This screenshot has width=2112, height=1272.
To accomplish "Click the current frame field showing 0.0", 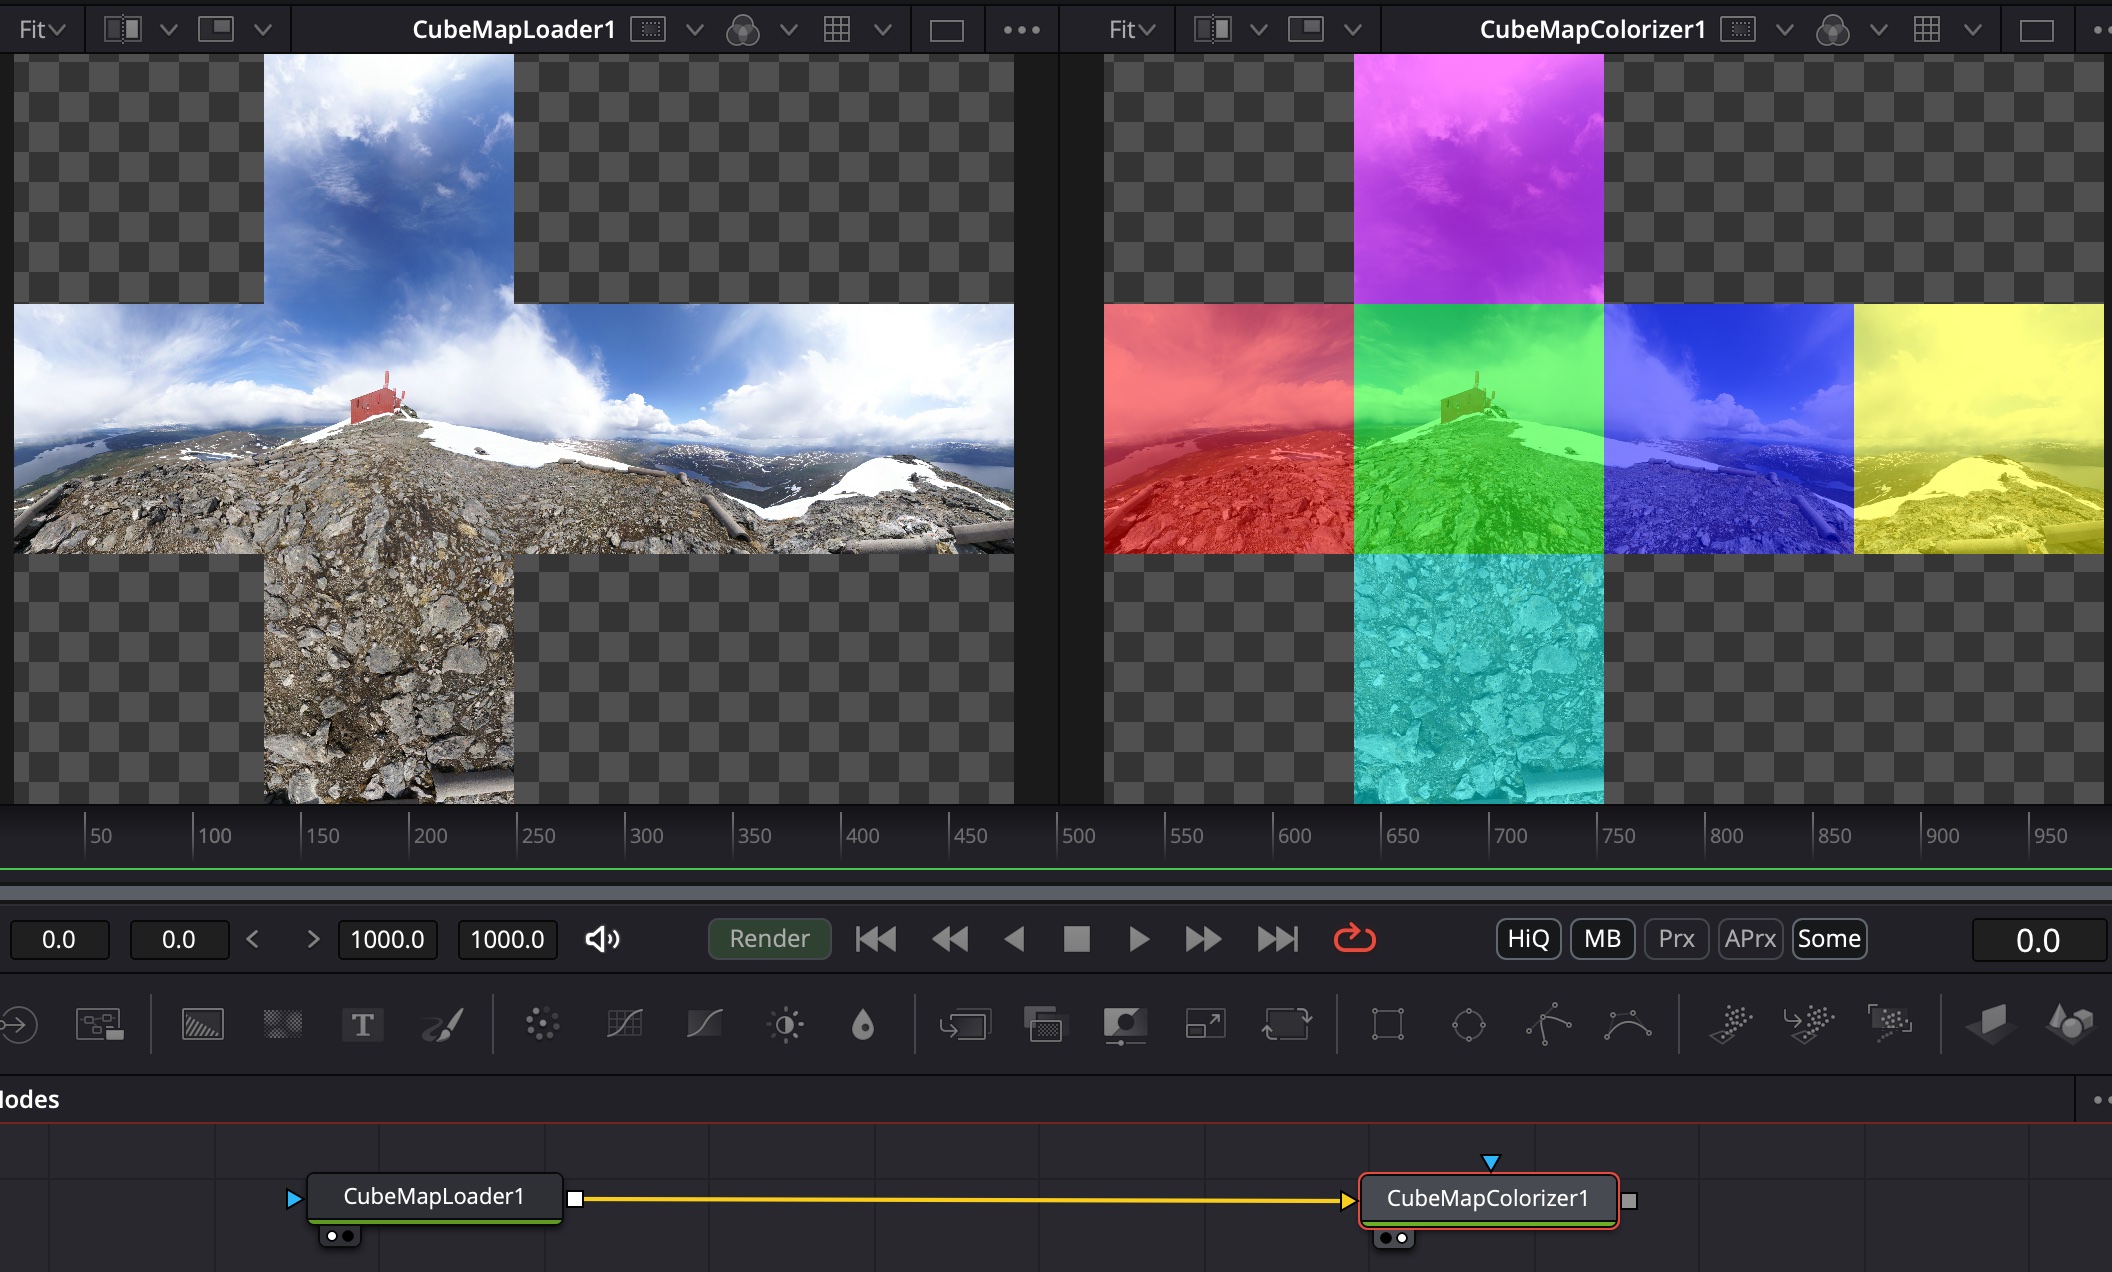I will 2038,940.
